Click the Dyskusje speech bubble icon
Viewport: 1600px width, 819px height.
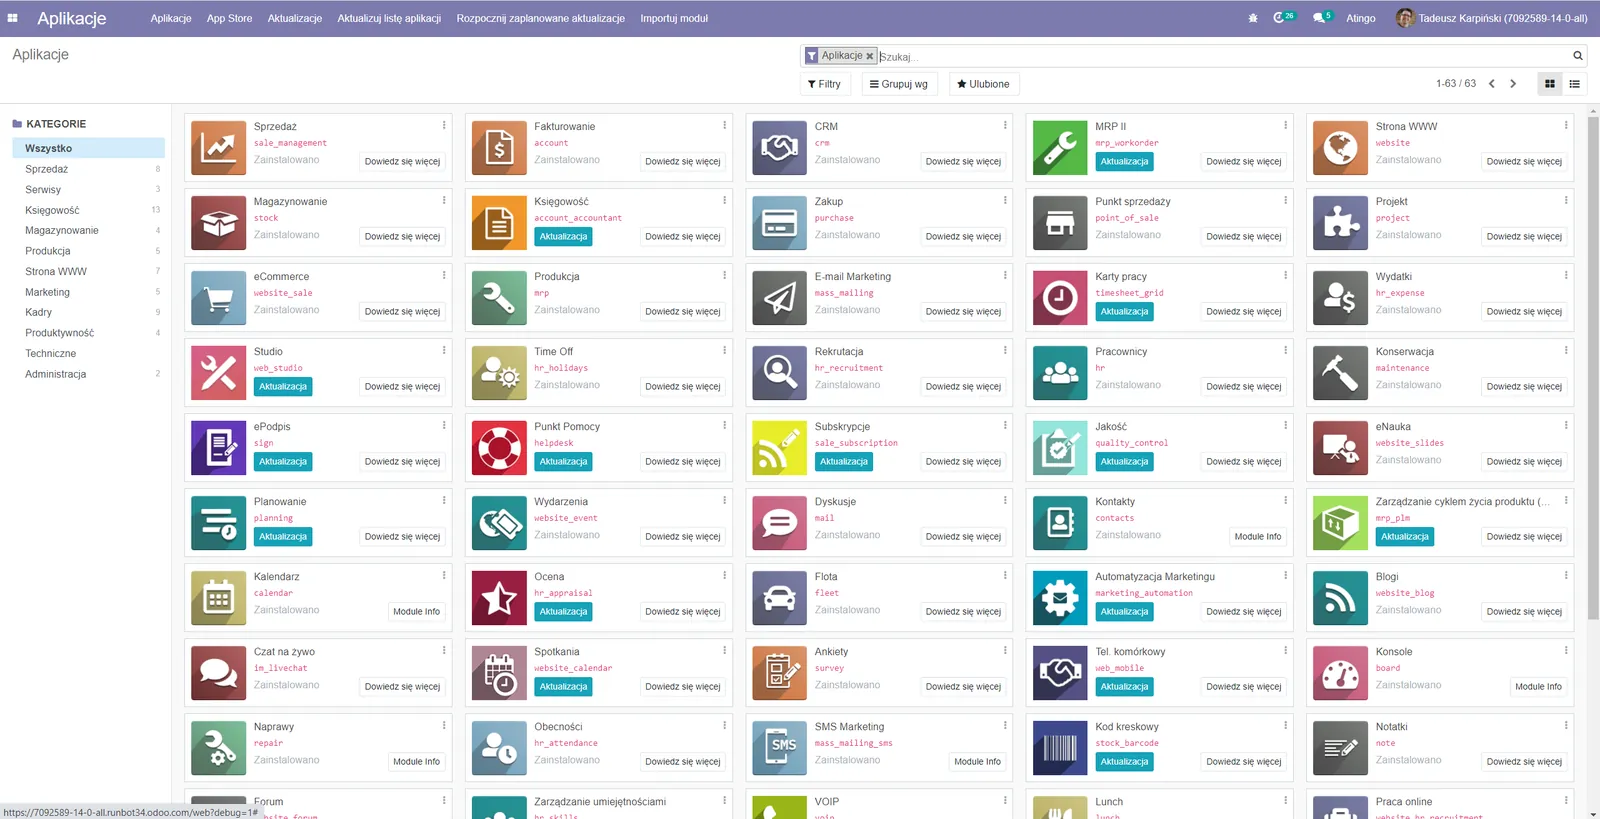(779, 523)
